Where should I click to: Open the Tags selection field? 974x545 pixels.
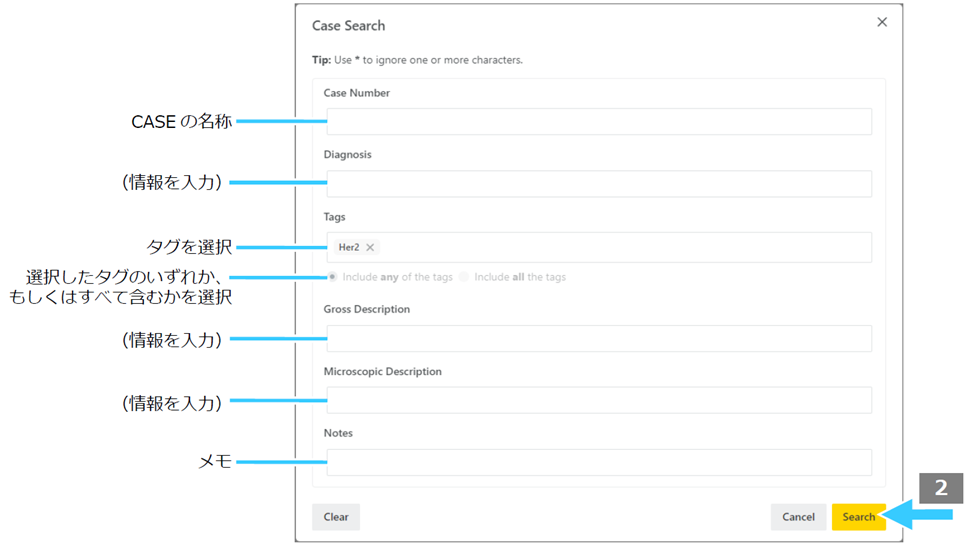tap(599, 247)
